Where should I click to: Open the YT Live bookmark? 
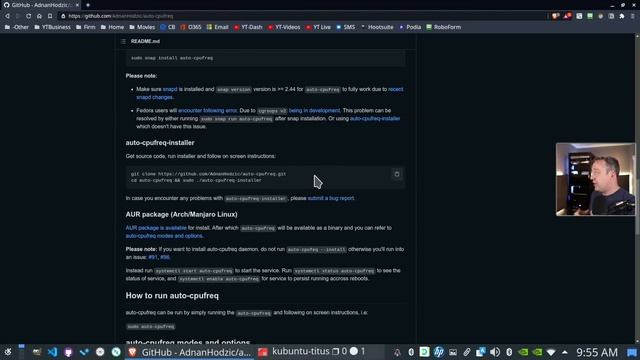(x=318, y=27)
